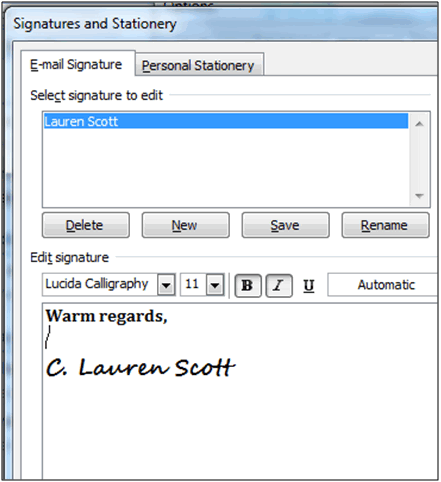
Task: Toggle the Italic formatting button
Action: pyautogui.click(x=279, y=285)
